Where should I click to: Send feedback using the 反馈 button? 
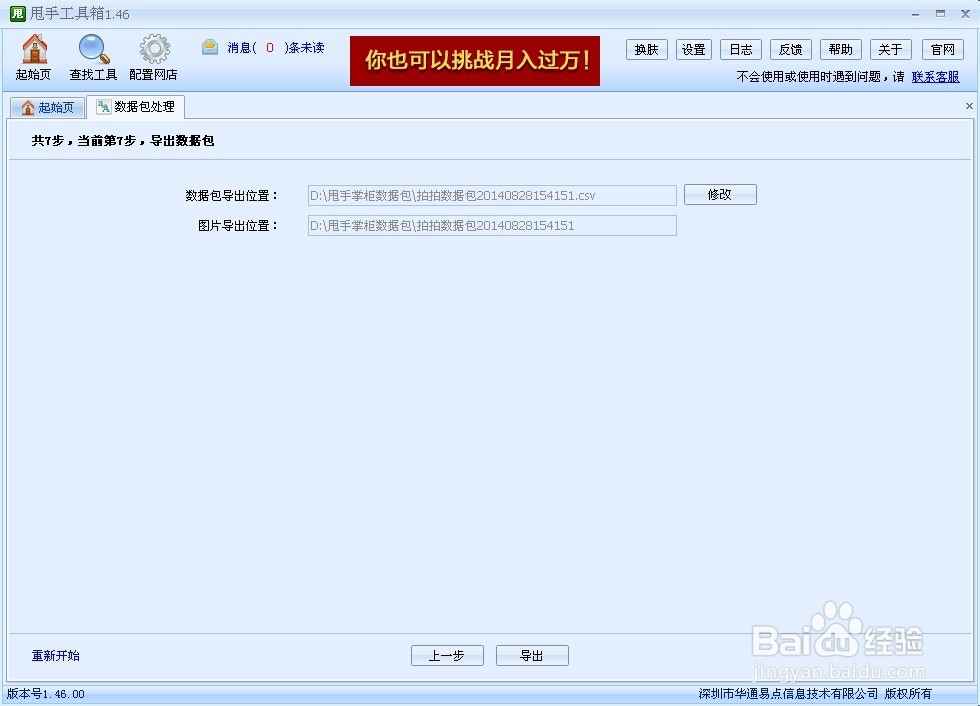tap(790, 49)
